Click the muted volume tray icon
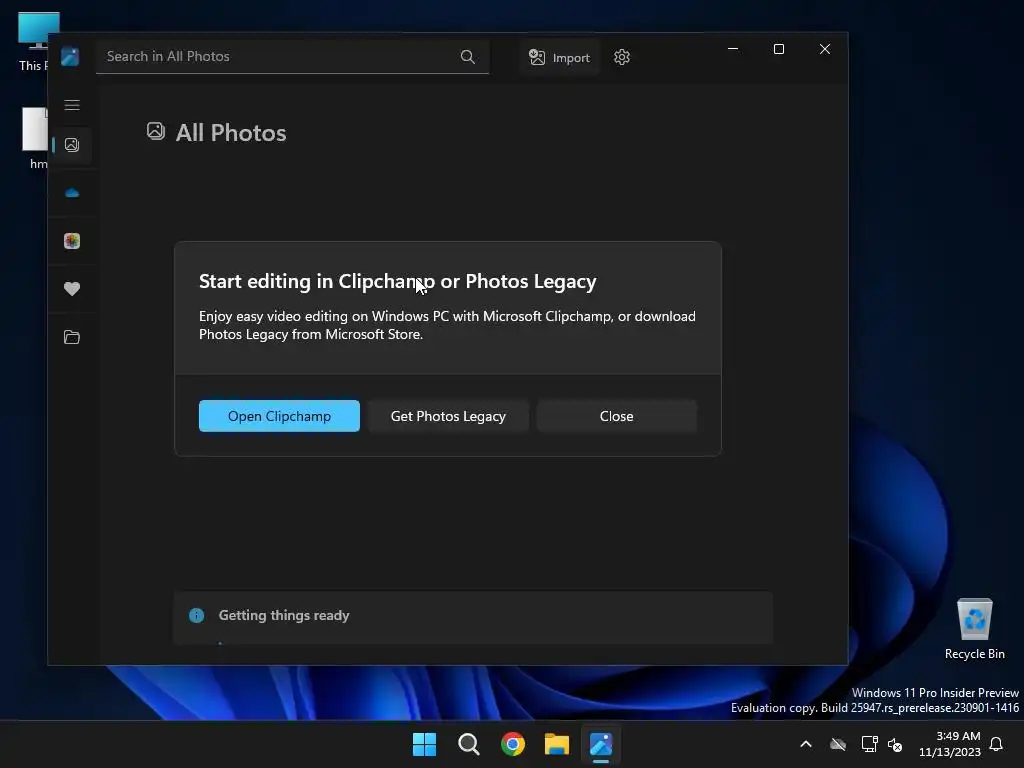This screenshot has height=768, width=1024. (x=895, y=744)
